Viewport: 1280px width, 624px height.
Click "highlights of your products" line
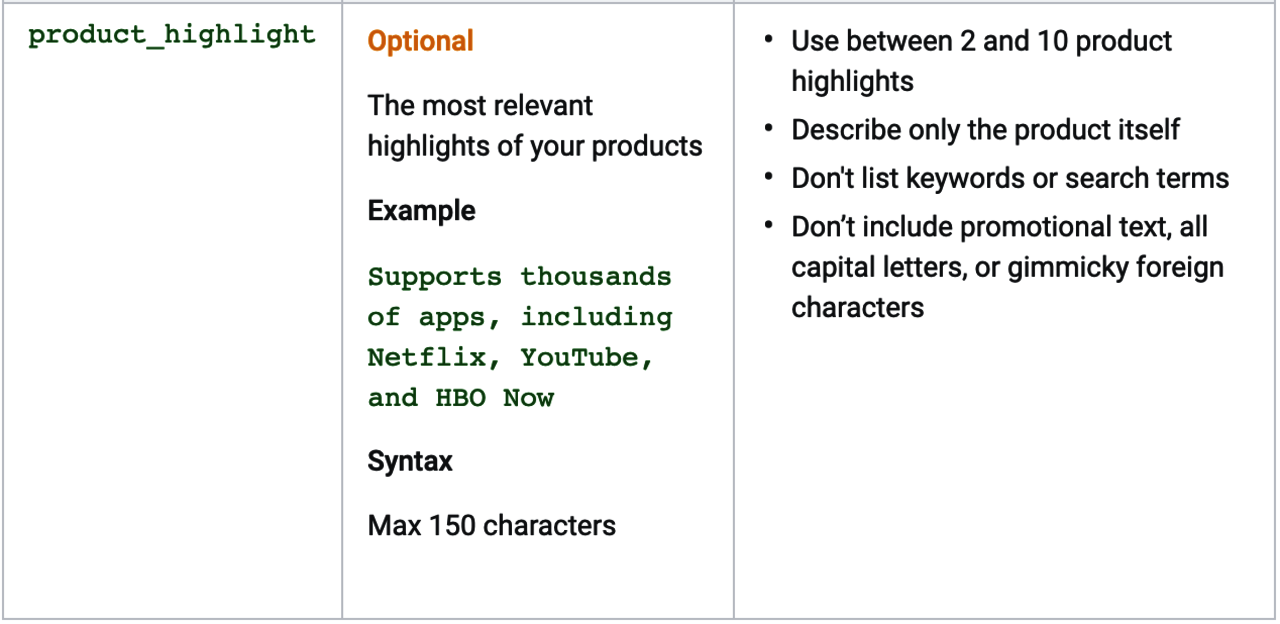(x=534, y=146)
